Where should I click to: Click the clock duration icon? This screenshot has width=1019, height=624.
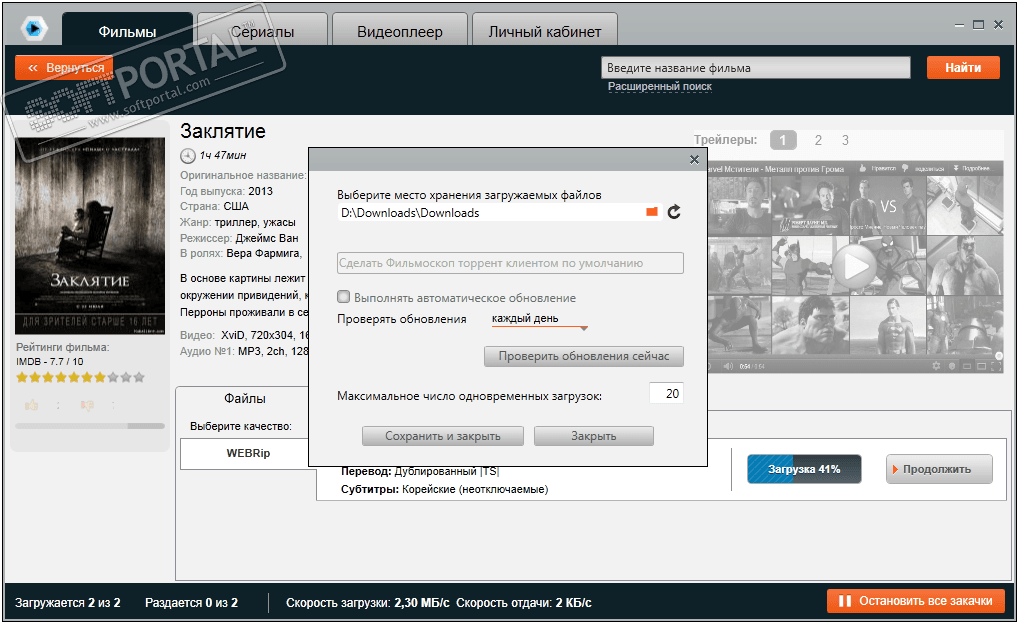[x=187, y=155]
